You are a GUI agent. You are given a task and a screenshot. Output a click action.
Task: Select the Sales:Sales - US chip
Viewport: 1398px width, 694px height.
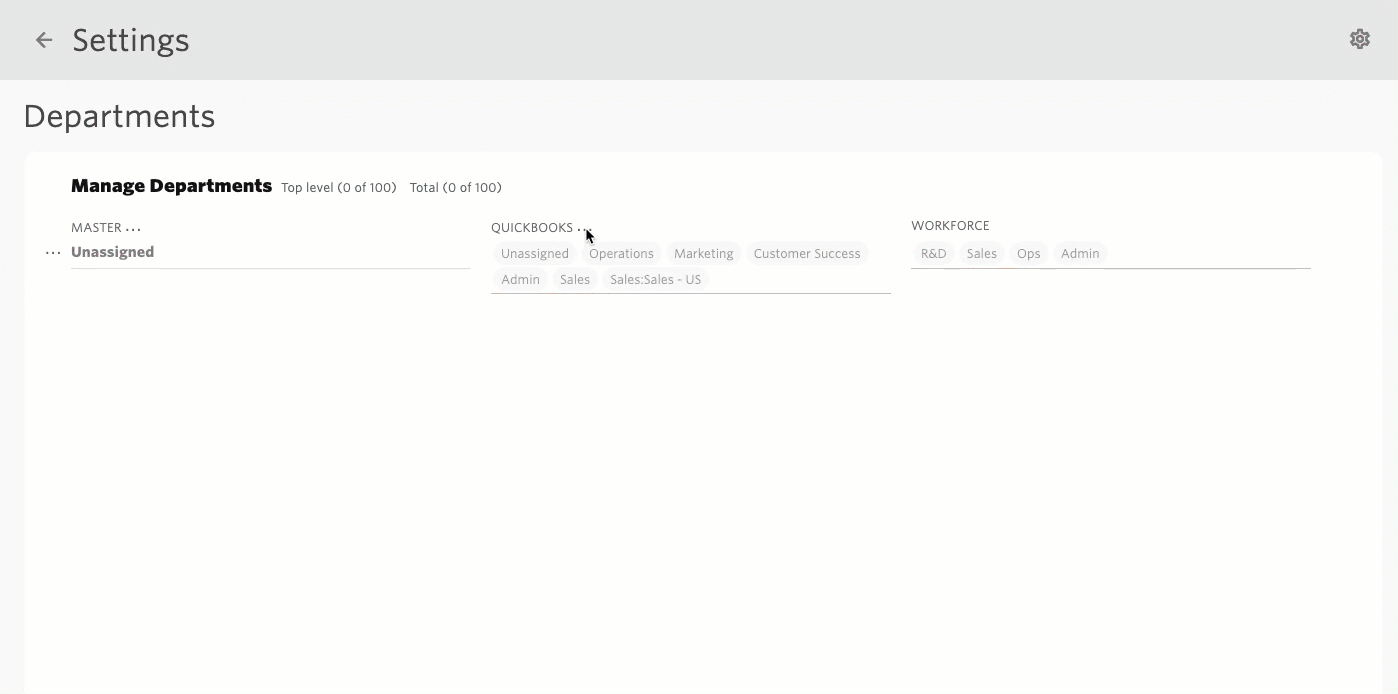pyautogui.click(x=655, y=280)
